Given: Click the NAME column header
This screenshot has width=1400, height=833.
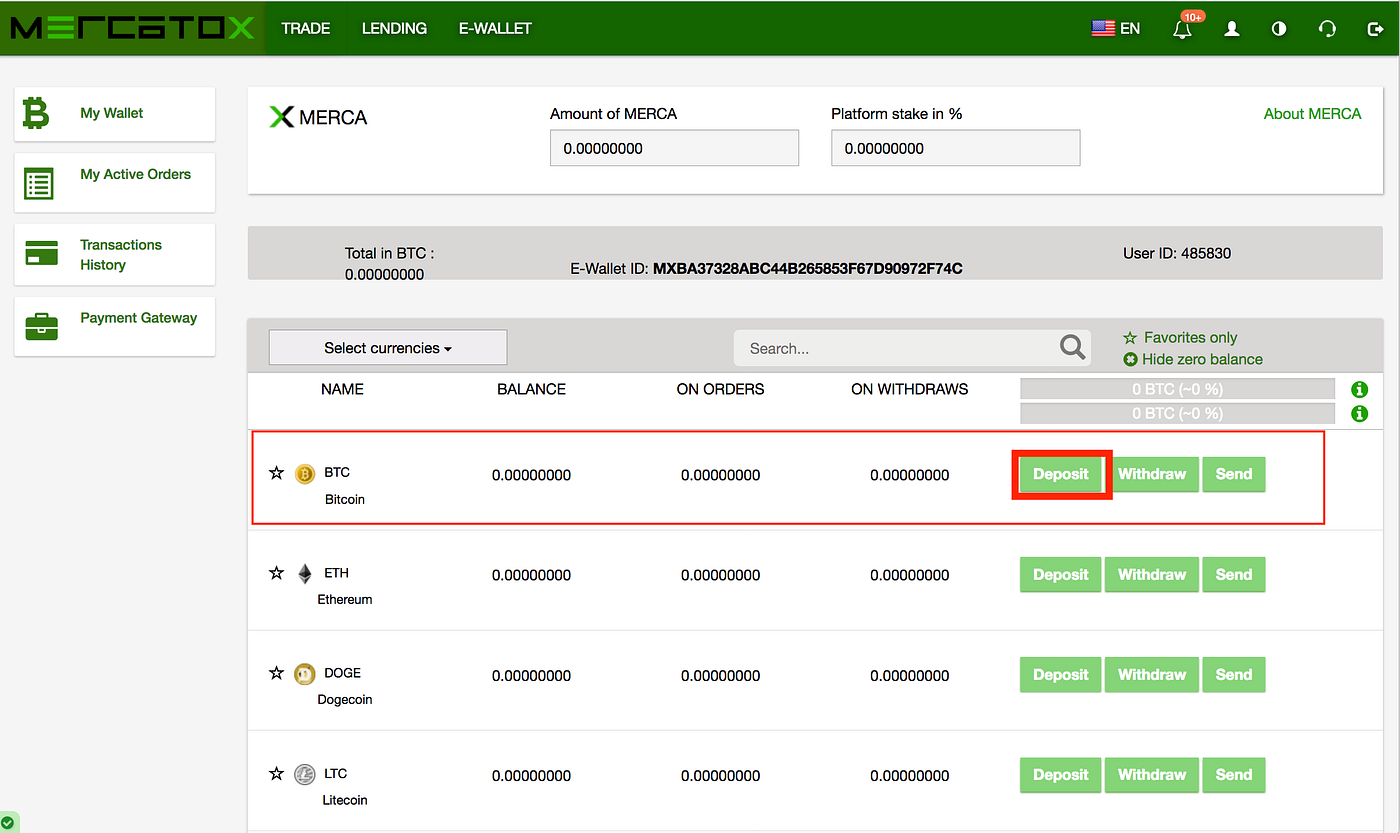Looking at the screenshot, I should pos(342,389).
